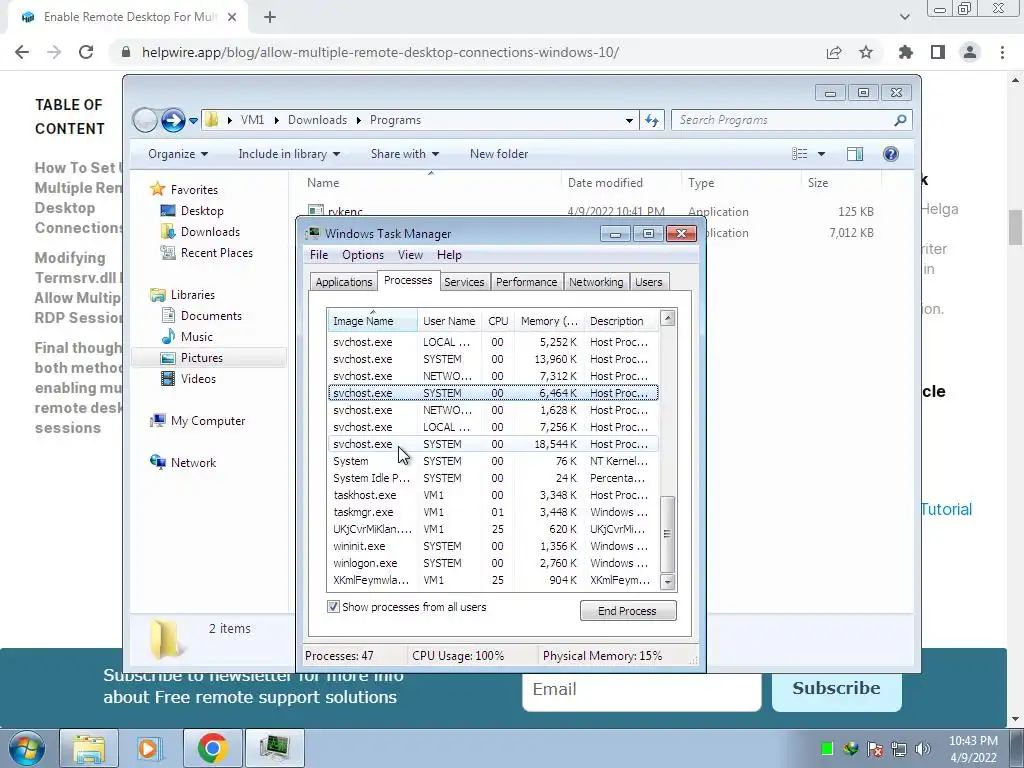The image size is (1024, 768).
Task: Open Task Manager taskbar icon
Action: point(275,748)
